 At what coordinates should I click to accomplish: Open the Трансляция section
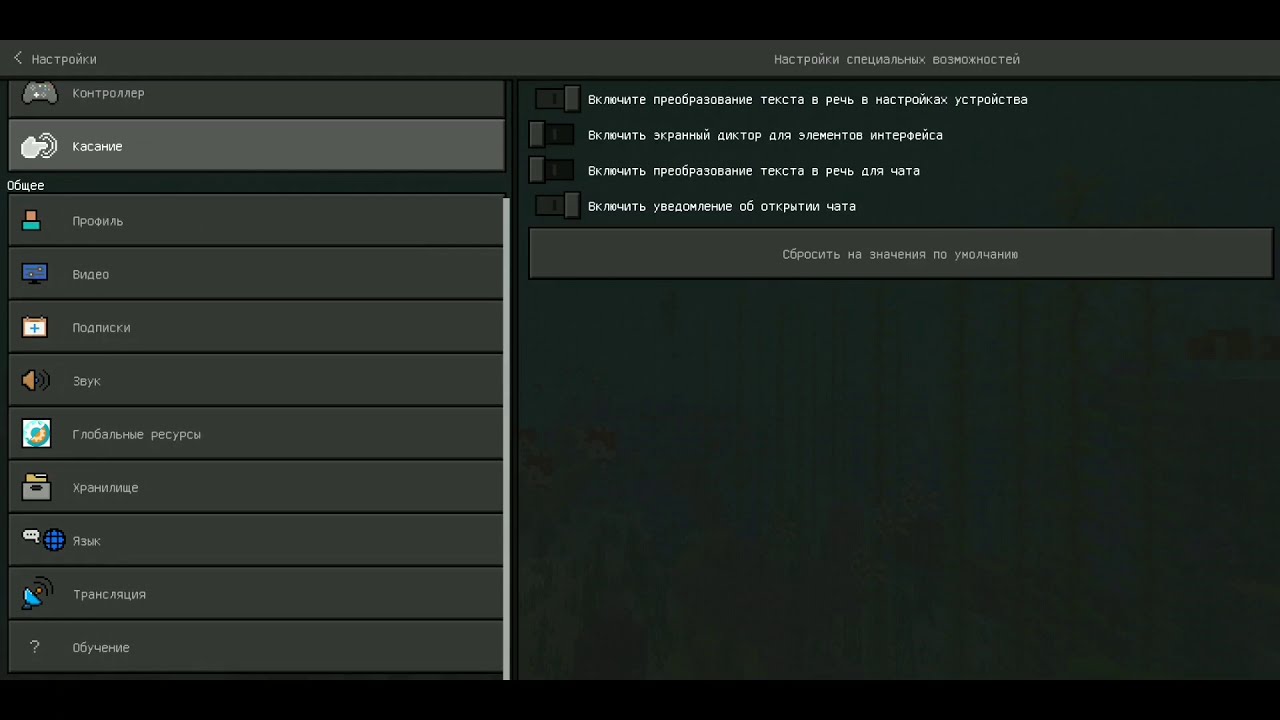click(256, 594)
